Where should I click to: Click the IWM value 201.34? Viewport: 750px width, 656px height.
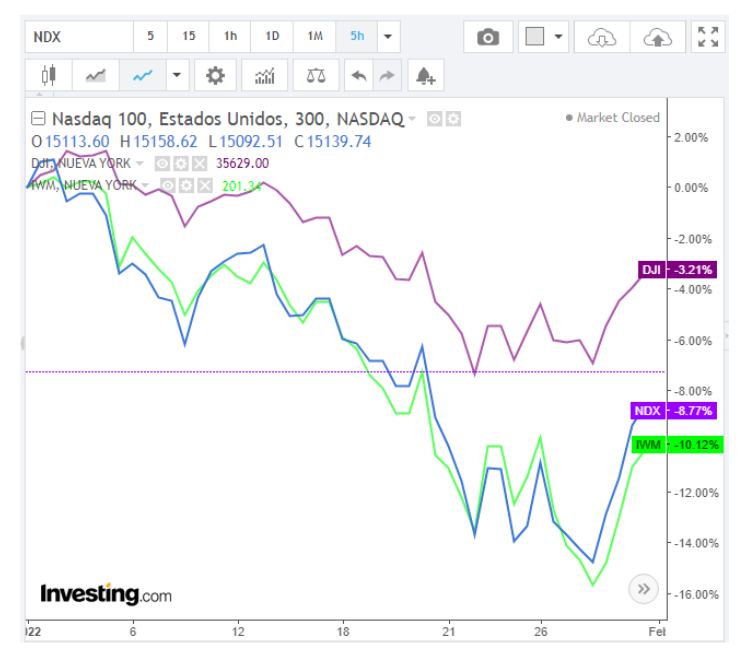242,186
